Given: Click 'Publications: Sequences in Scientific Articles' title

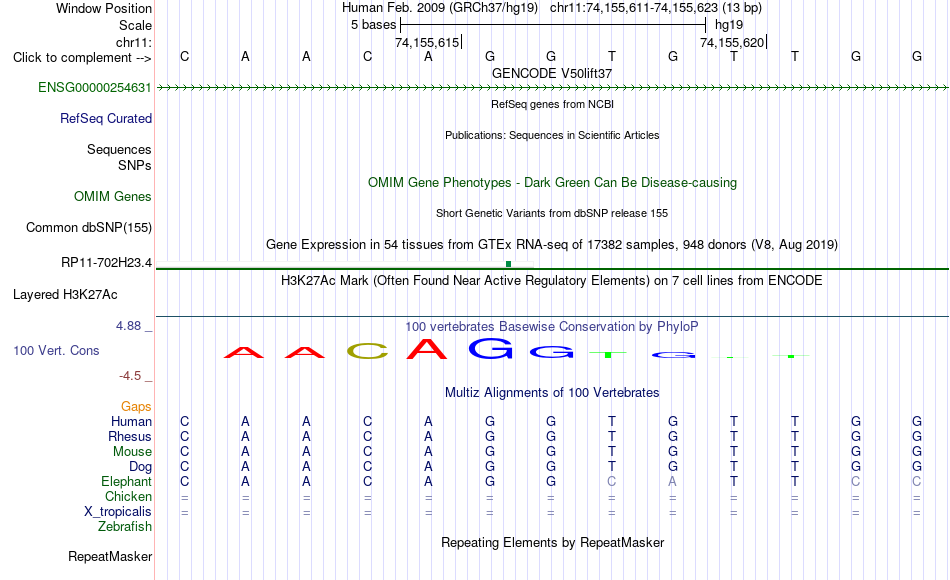Looking at the screenshot, I should click(552, 135).
